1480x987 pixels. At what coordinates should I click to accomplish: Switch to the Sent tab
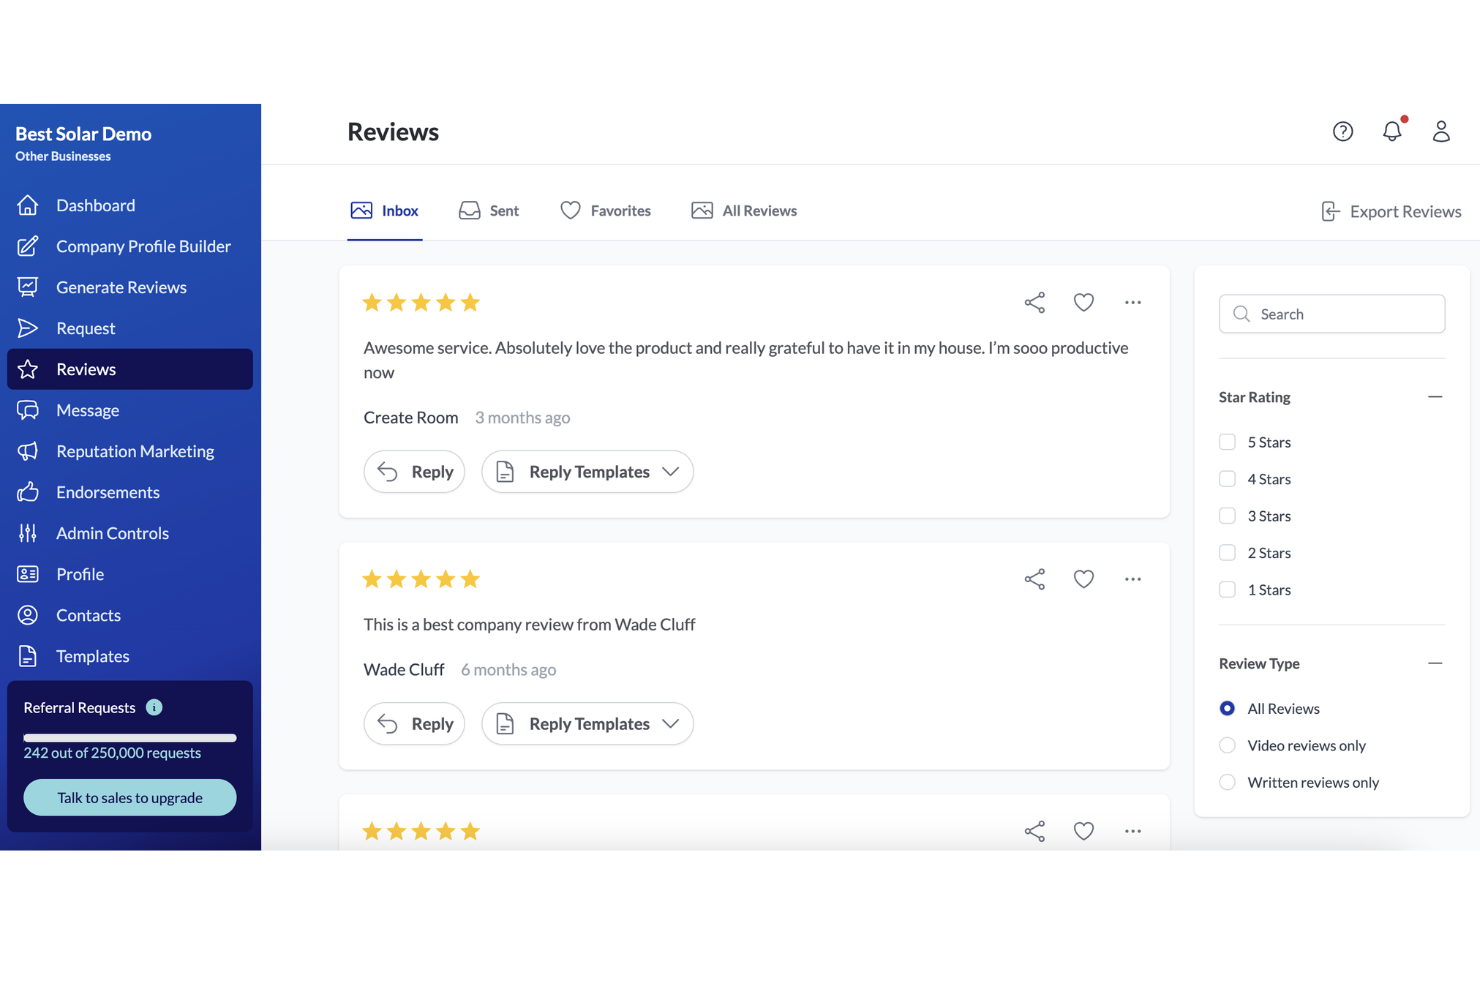click(489, 210)
